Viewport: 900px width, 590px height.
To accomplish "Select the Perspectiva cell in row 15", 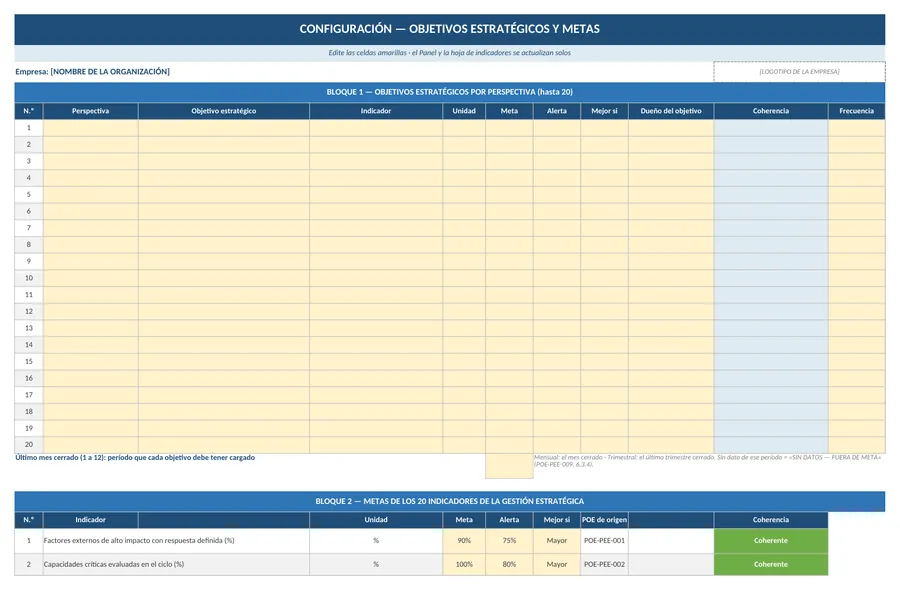I will (x=91, y=362).
